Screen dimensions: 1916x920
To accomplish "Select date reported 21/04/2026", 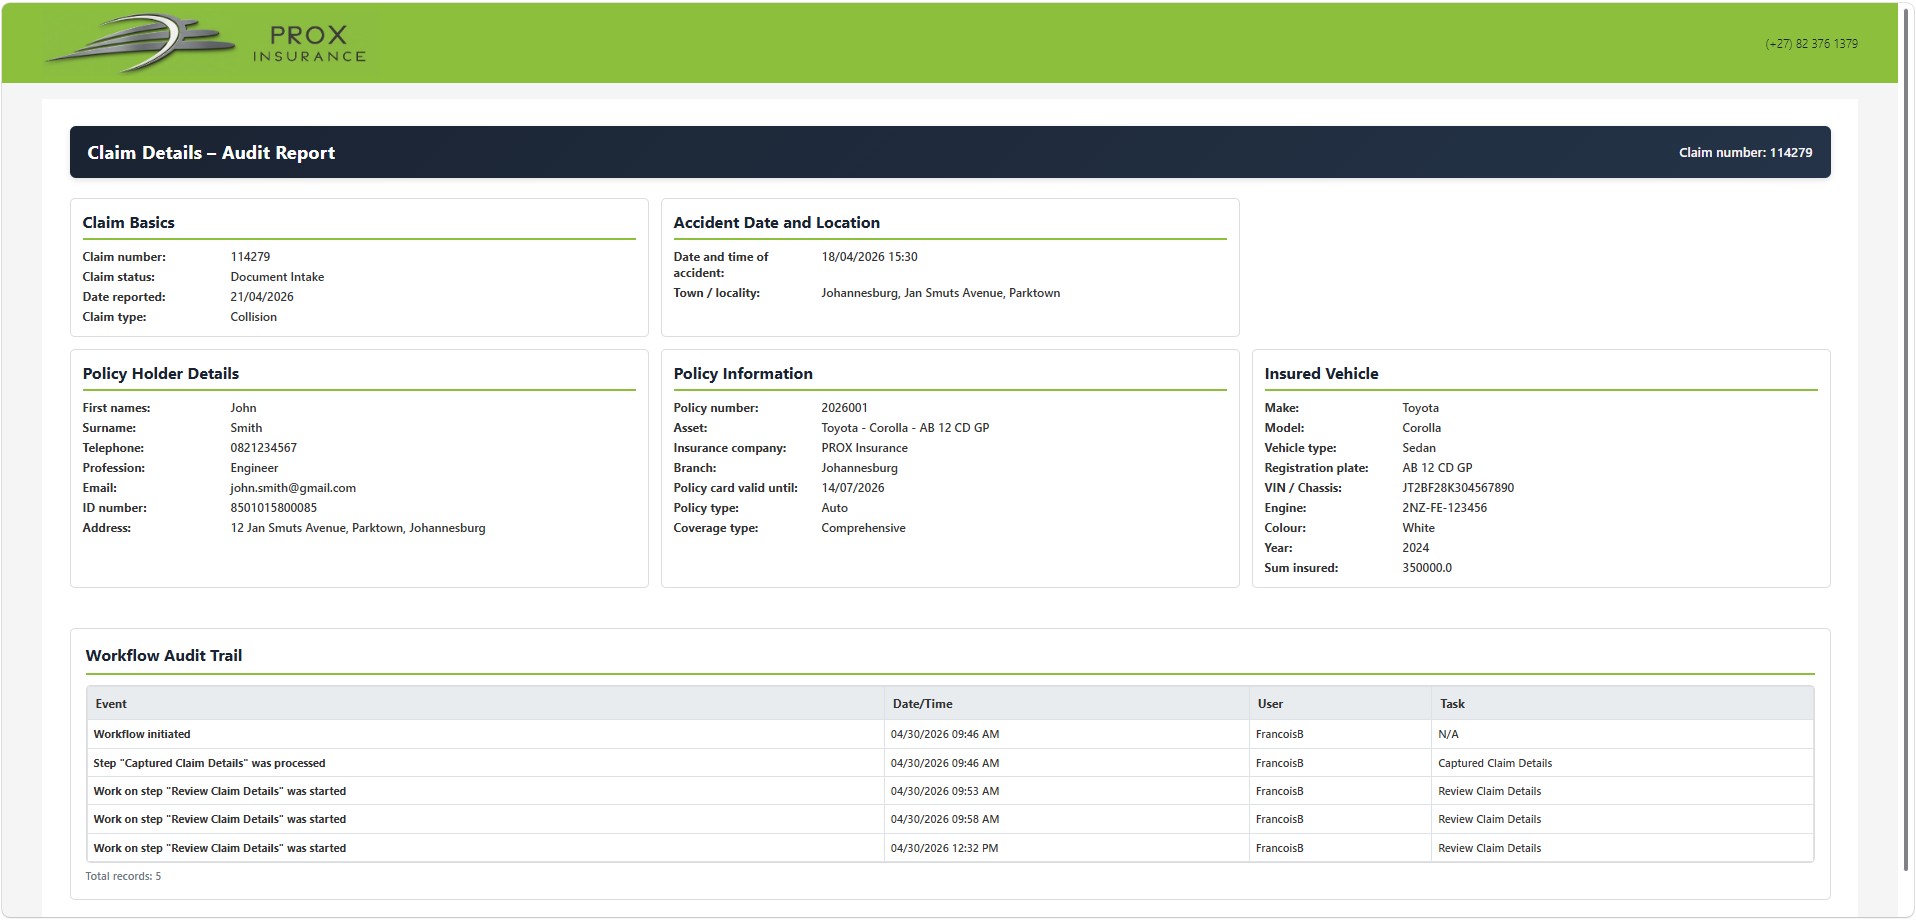I will (262, 297).
